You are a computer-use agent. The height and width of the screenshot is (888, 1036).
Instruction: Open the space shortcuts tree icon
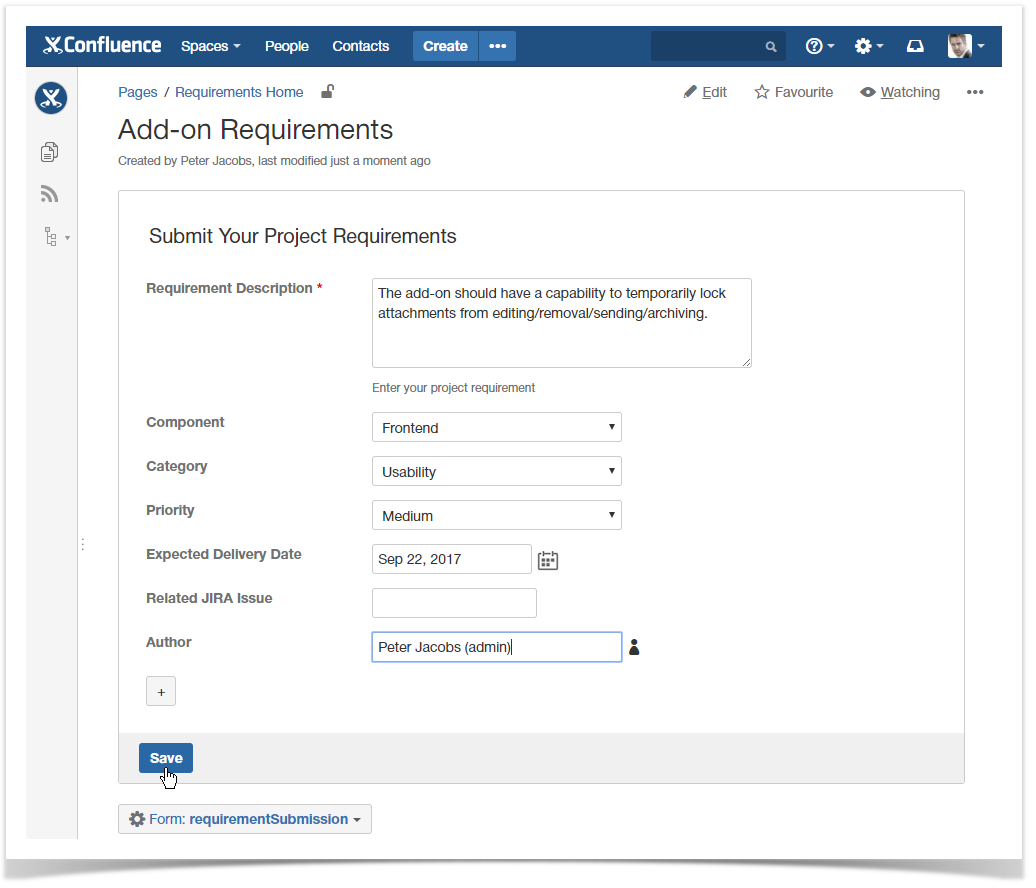(50, 236)
